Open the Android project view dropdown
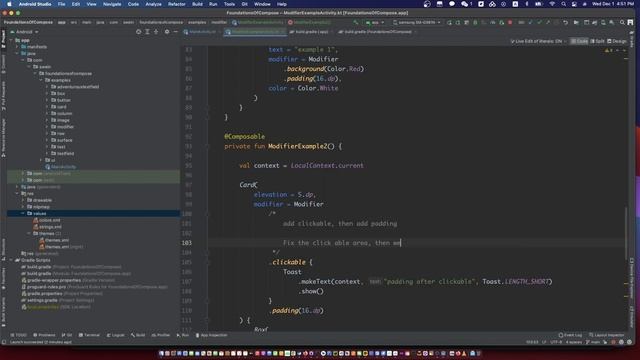Image resolution: width=640 pixels, height=360 pixels. (24, 31)
